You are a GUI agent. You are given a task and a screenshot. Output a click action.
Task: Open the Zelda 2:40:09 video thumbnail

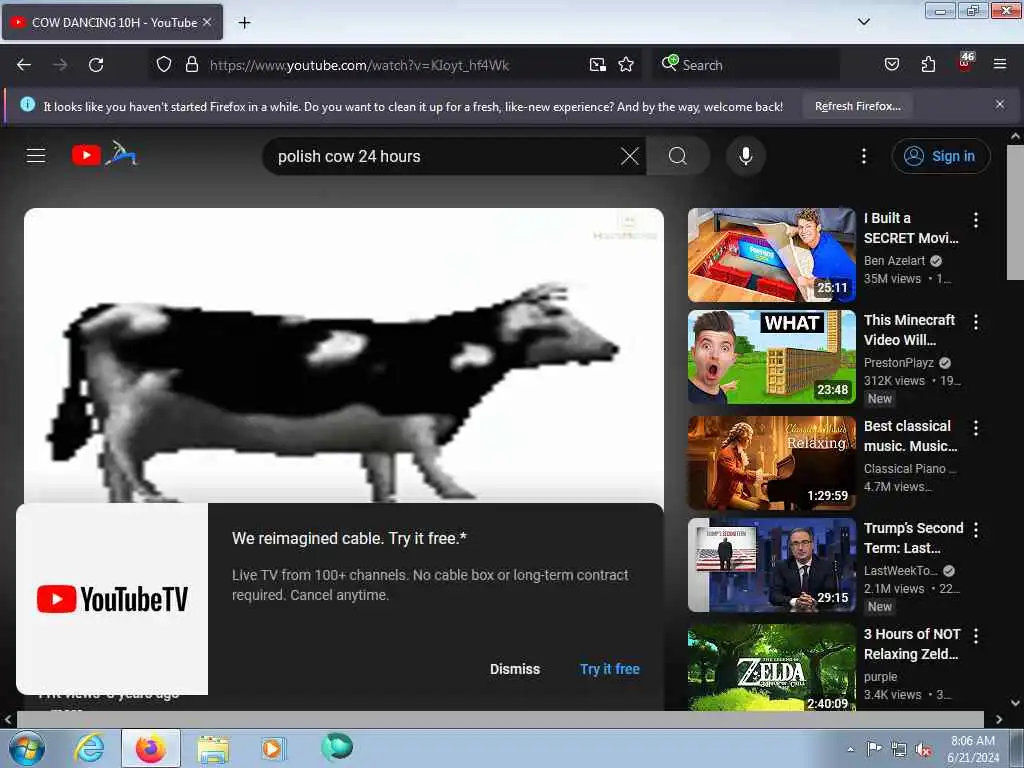coord(771,667)
